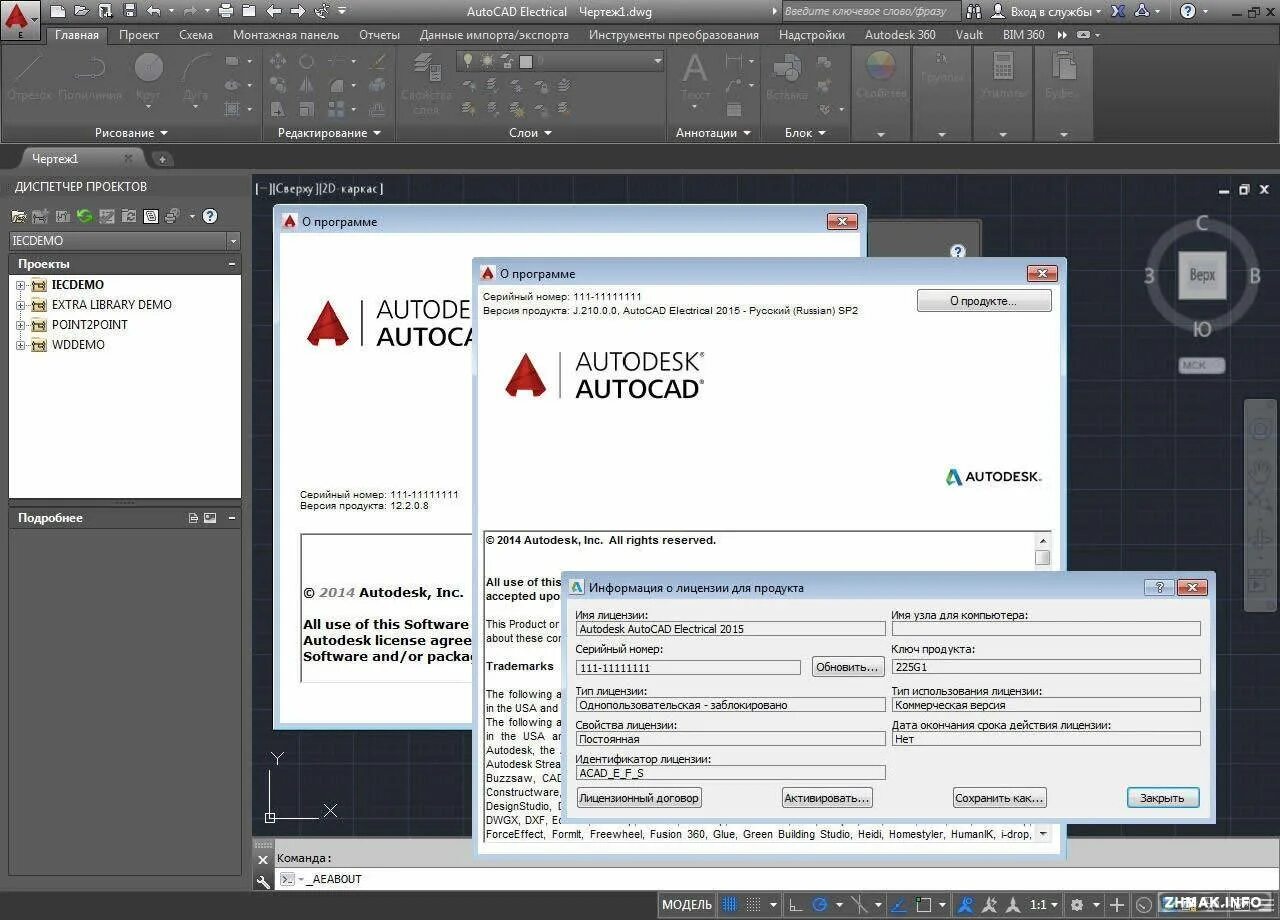Select EXTRA LIBRARY DEMO project in tree

coord(111,305)
